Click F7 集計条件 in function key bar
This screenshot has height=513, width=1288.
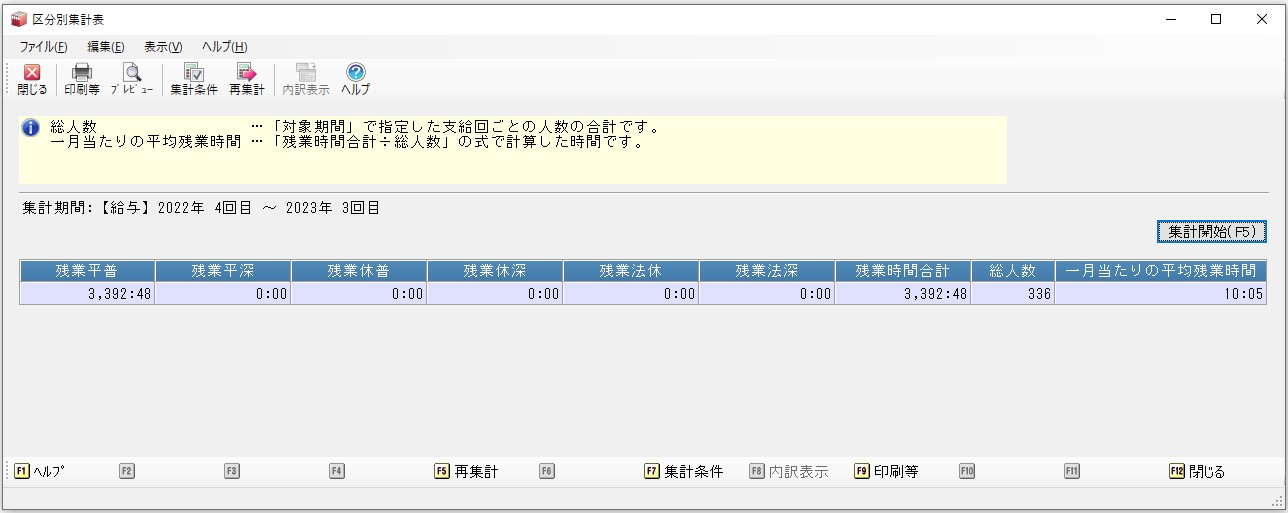coord(684,472)
